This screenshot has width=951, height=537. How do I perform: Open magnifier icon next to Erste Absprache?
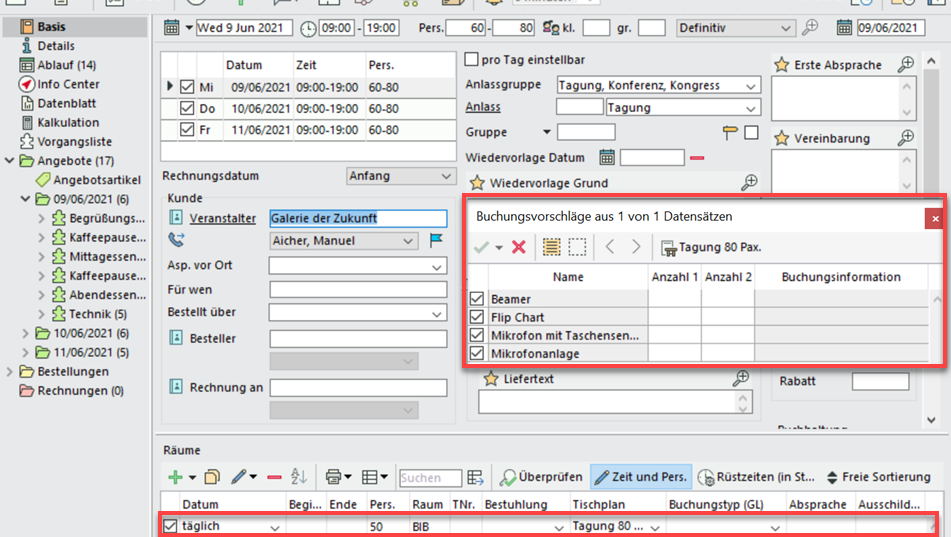905,64
